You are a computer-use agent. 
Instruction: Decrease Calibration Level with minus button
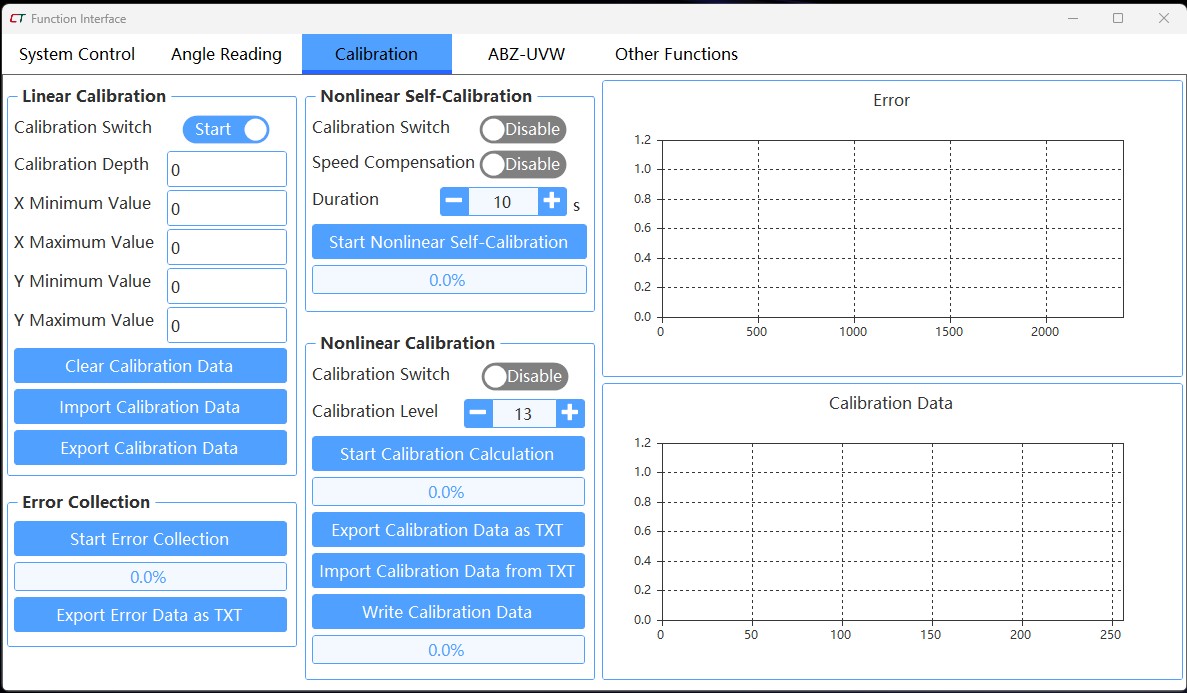(479, 413)
